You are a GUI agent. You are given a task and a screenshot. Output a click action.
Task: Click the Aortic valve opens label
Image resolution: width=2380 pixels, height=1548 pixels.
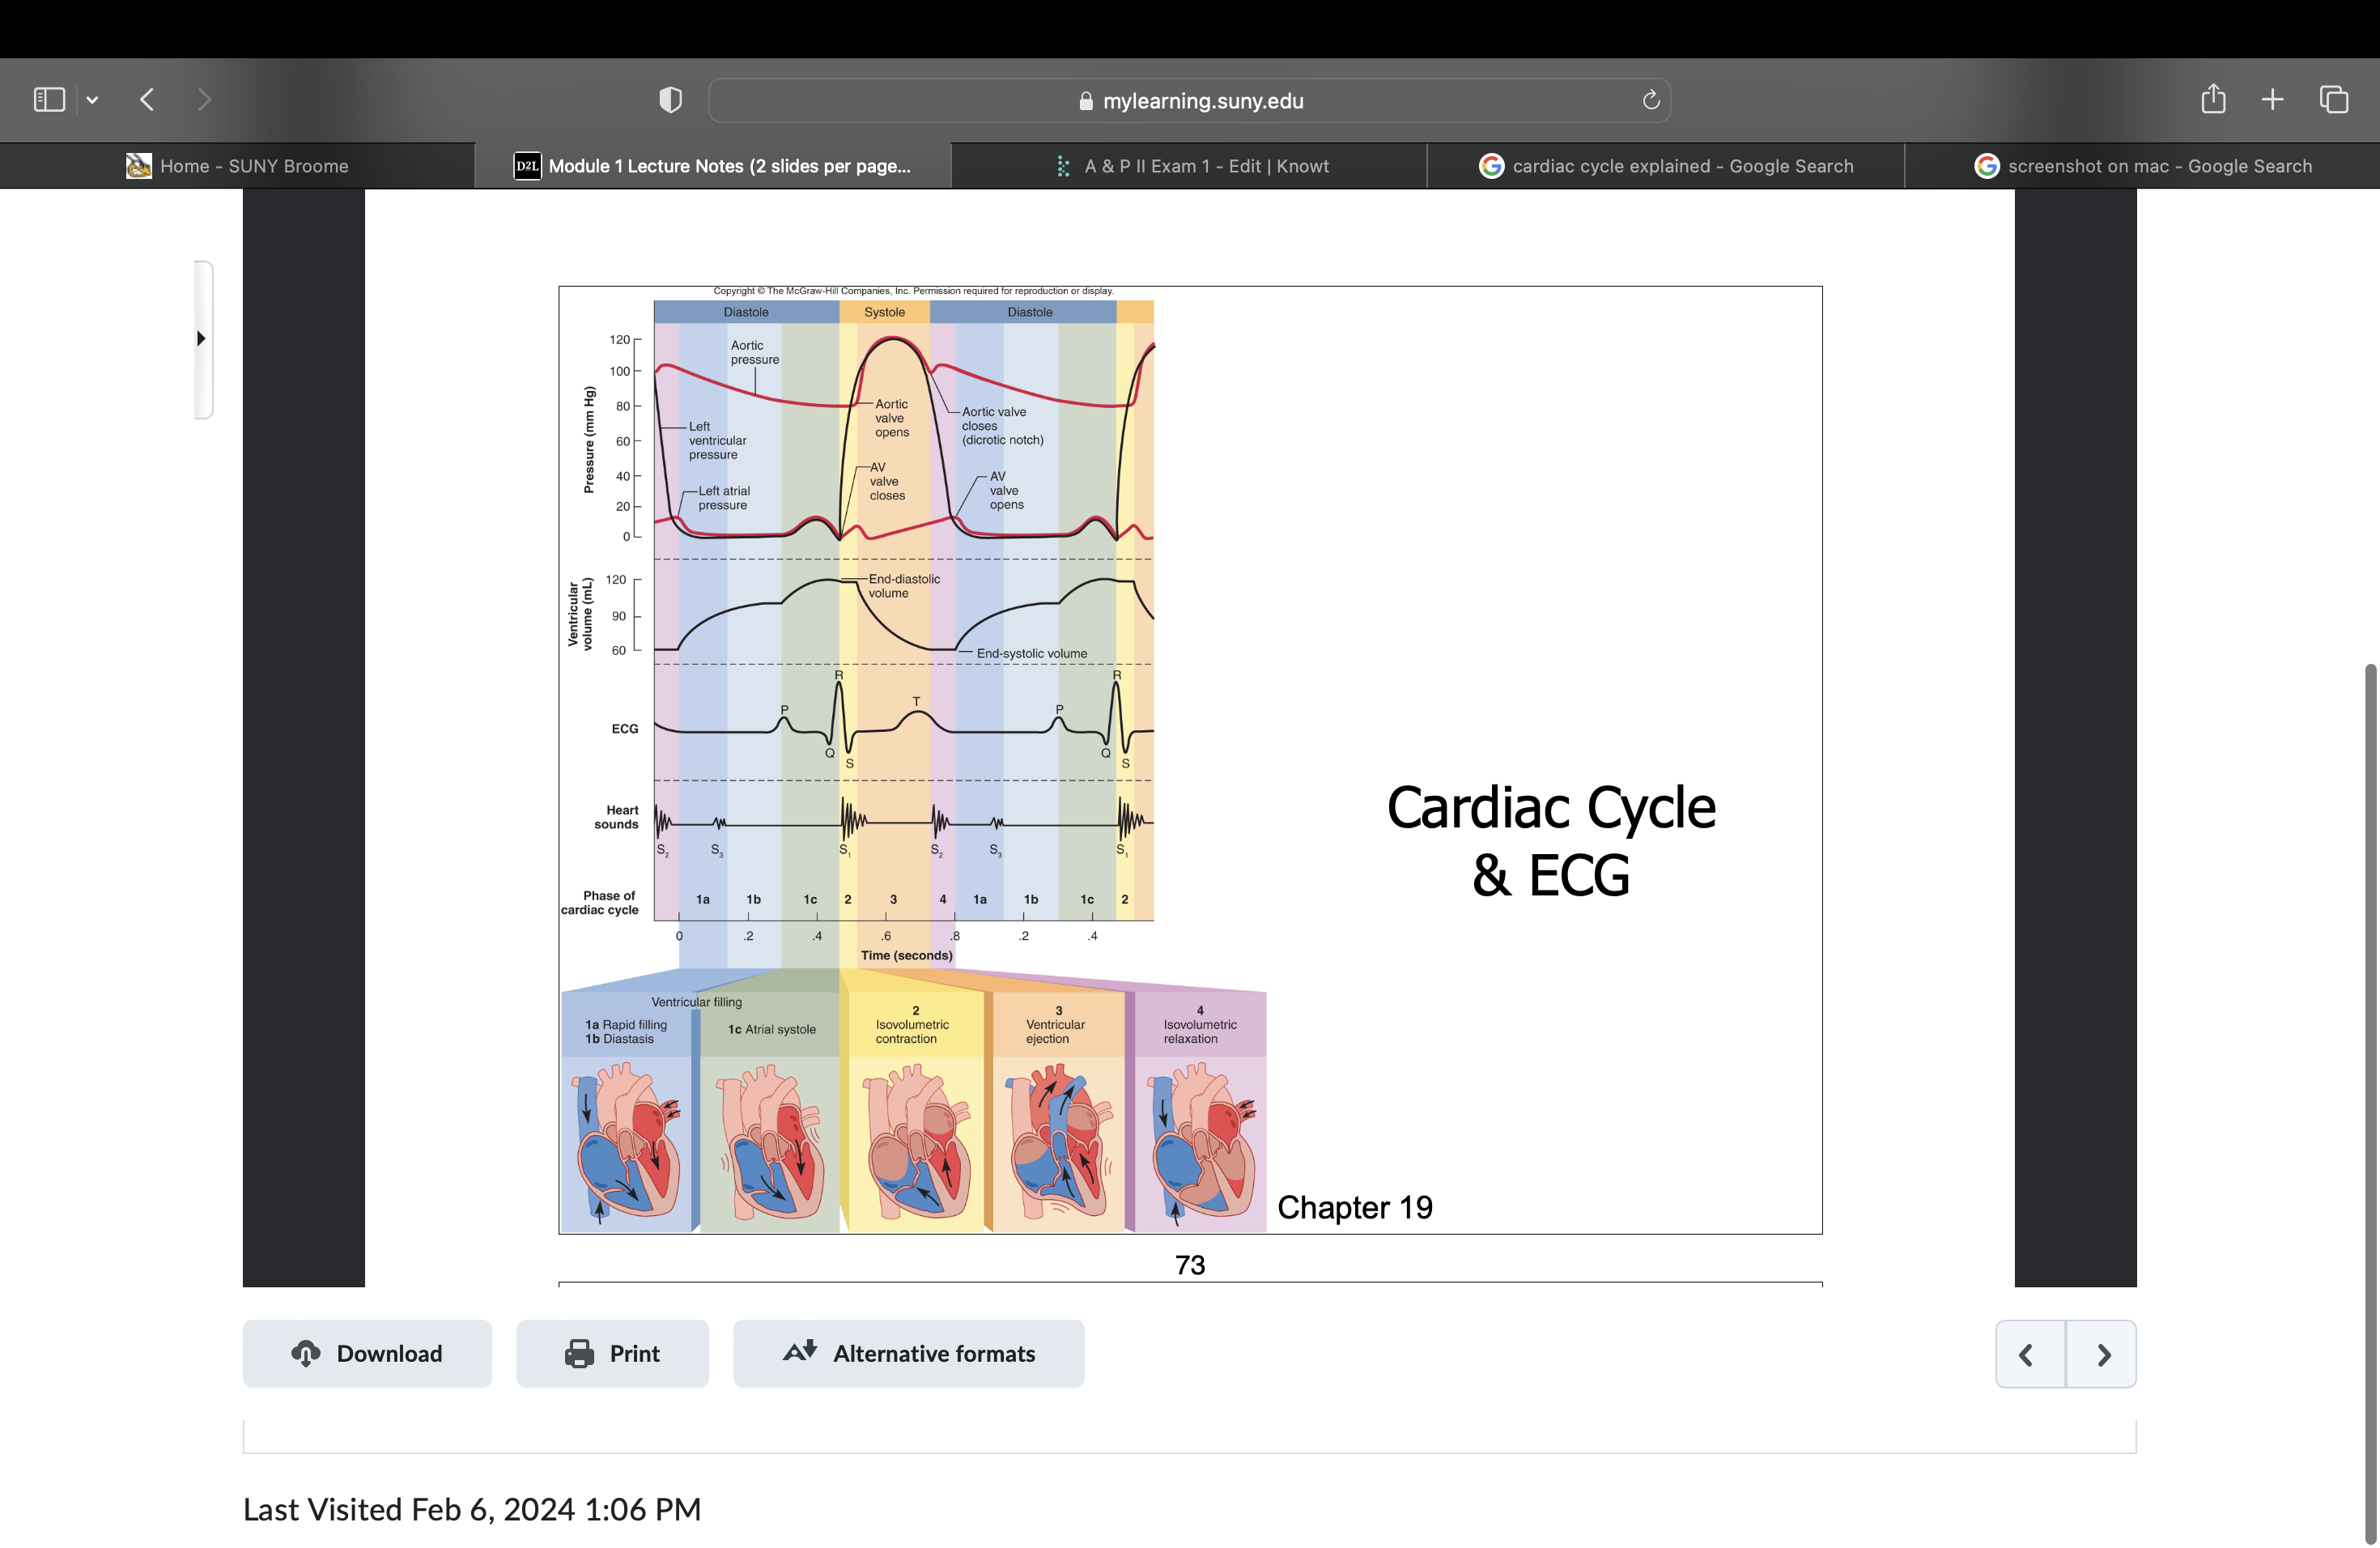(x=892, y=418)
